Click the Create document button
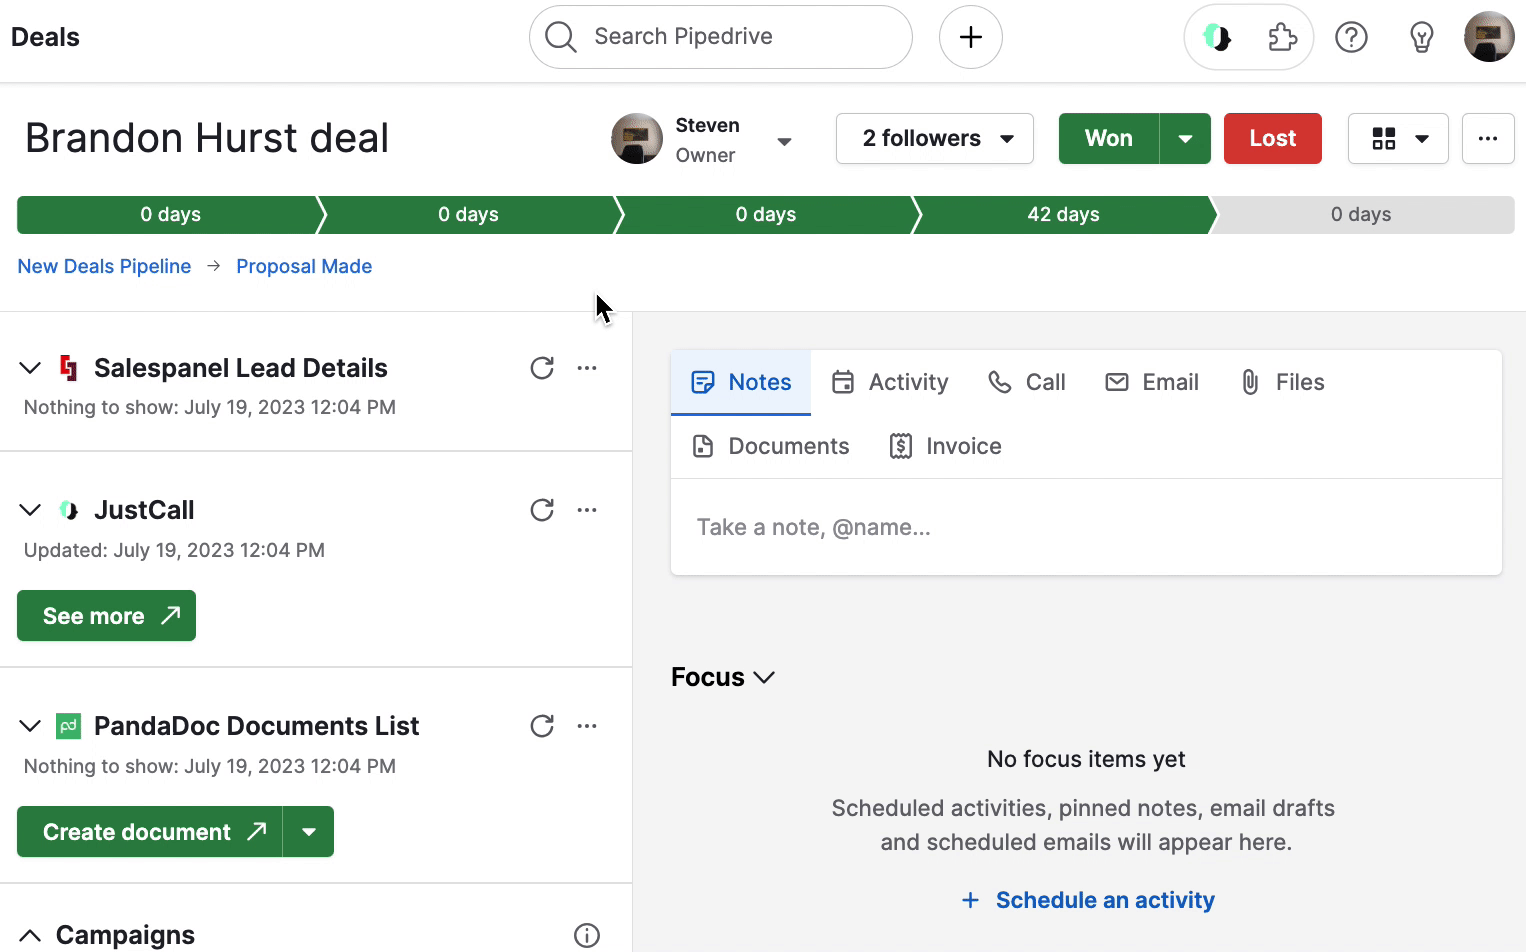 tap(150, 832)
